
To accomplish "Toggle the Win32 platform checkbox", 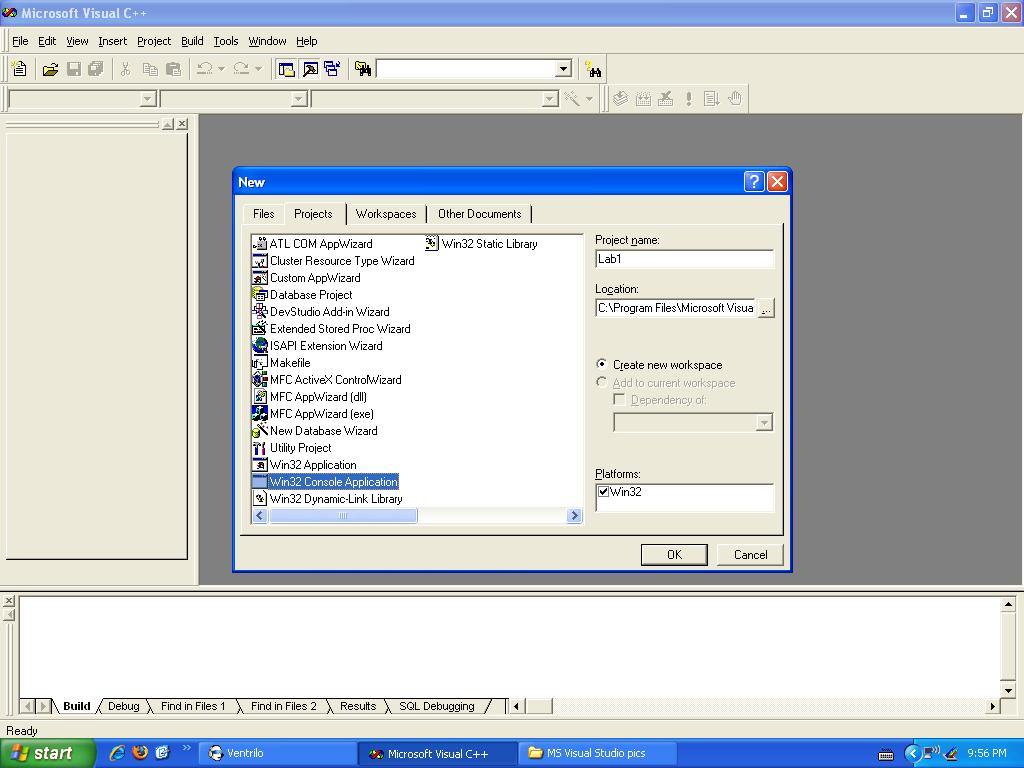I will [603, 492].
